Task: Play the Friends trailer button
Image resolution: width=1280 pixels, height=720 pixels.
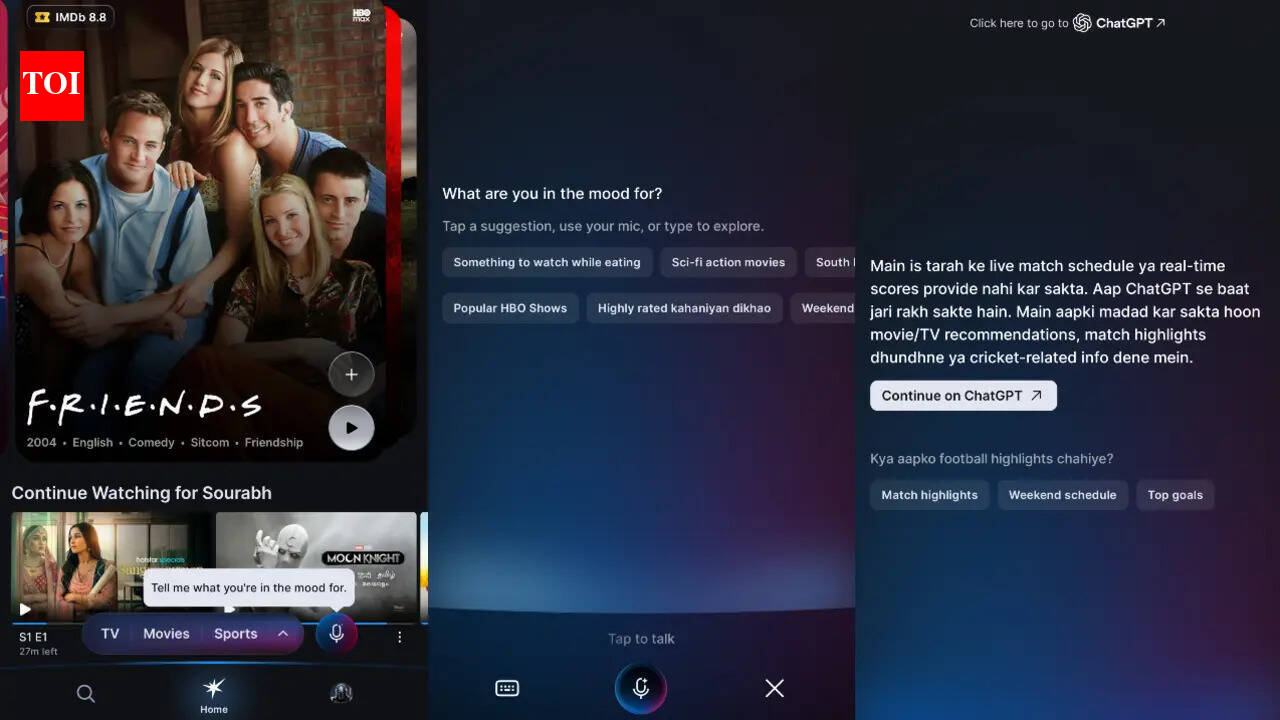Action: coord(351,428)
